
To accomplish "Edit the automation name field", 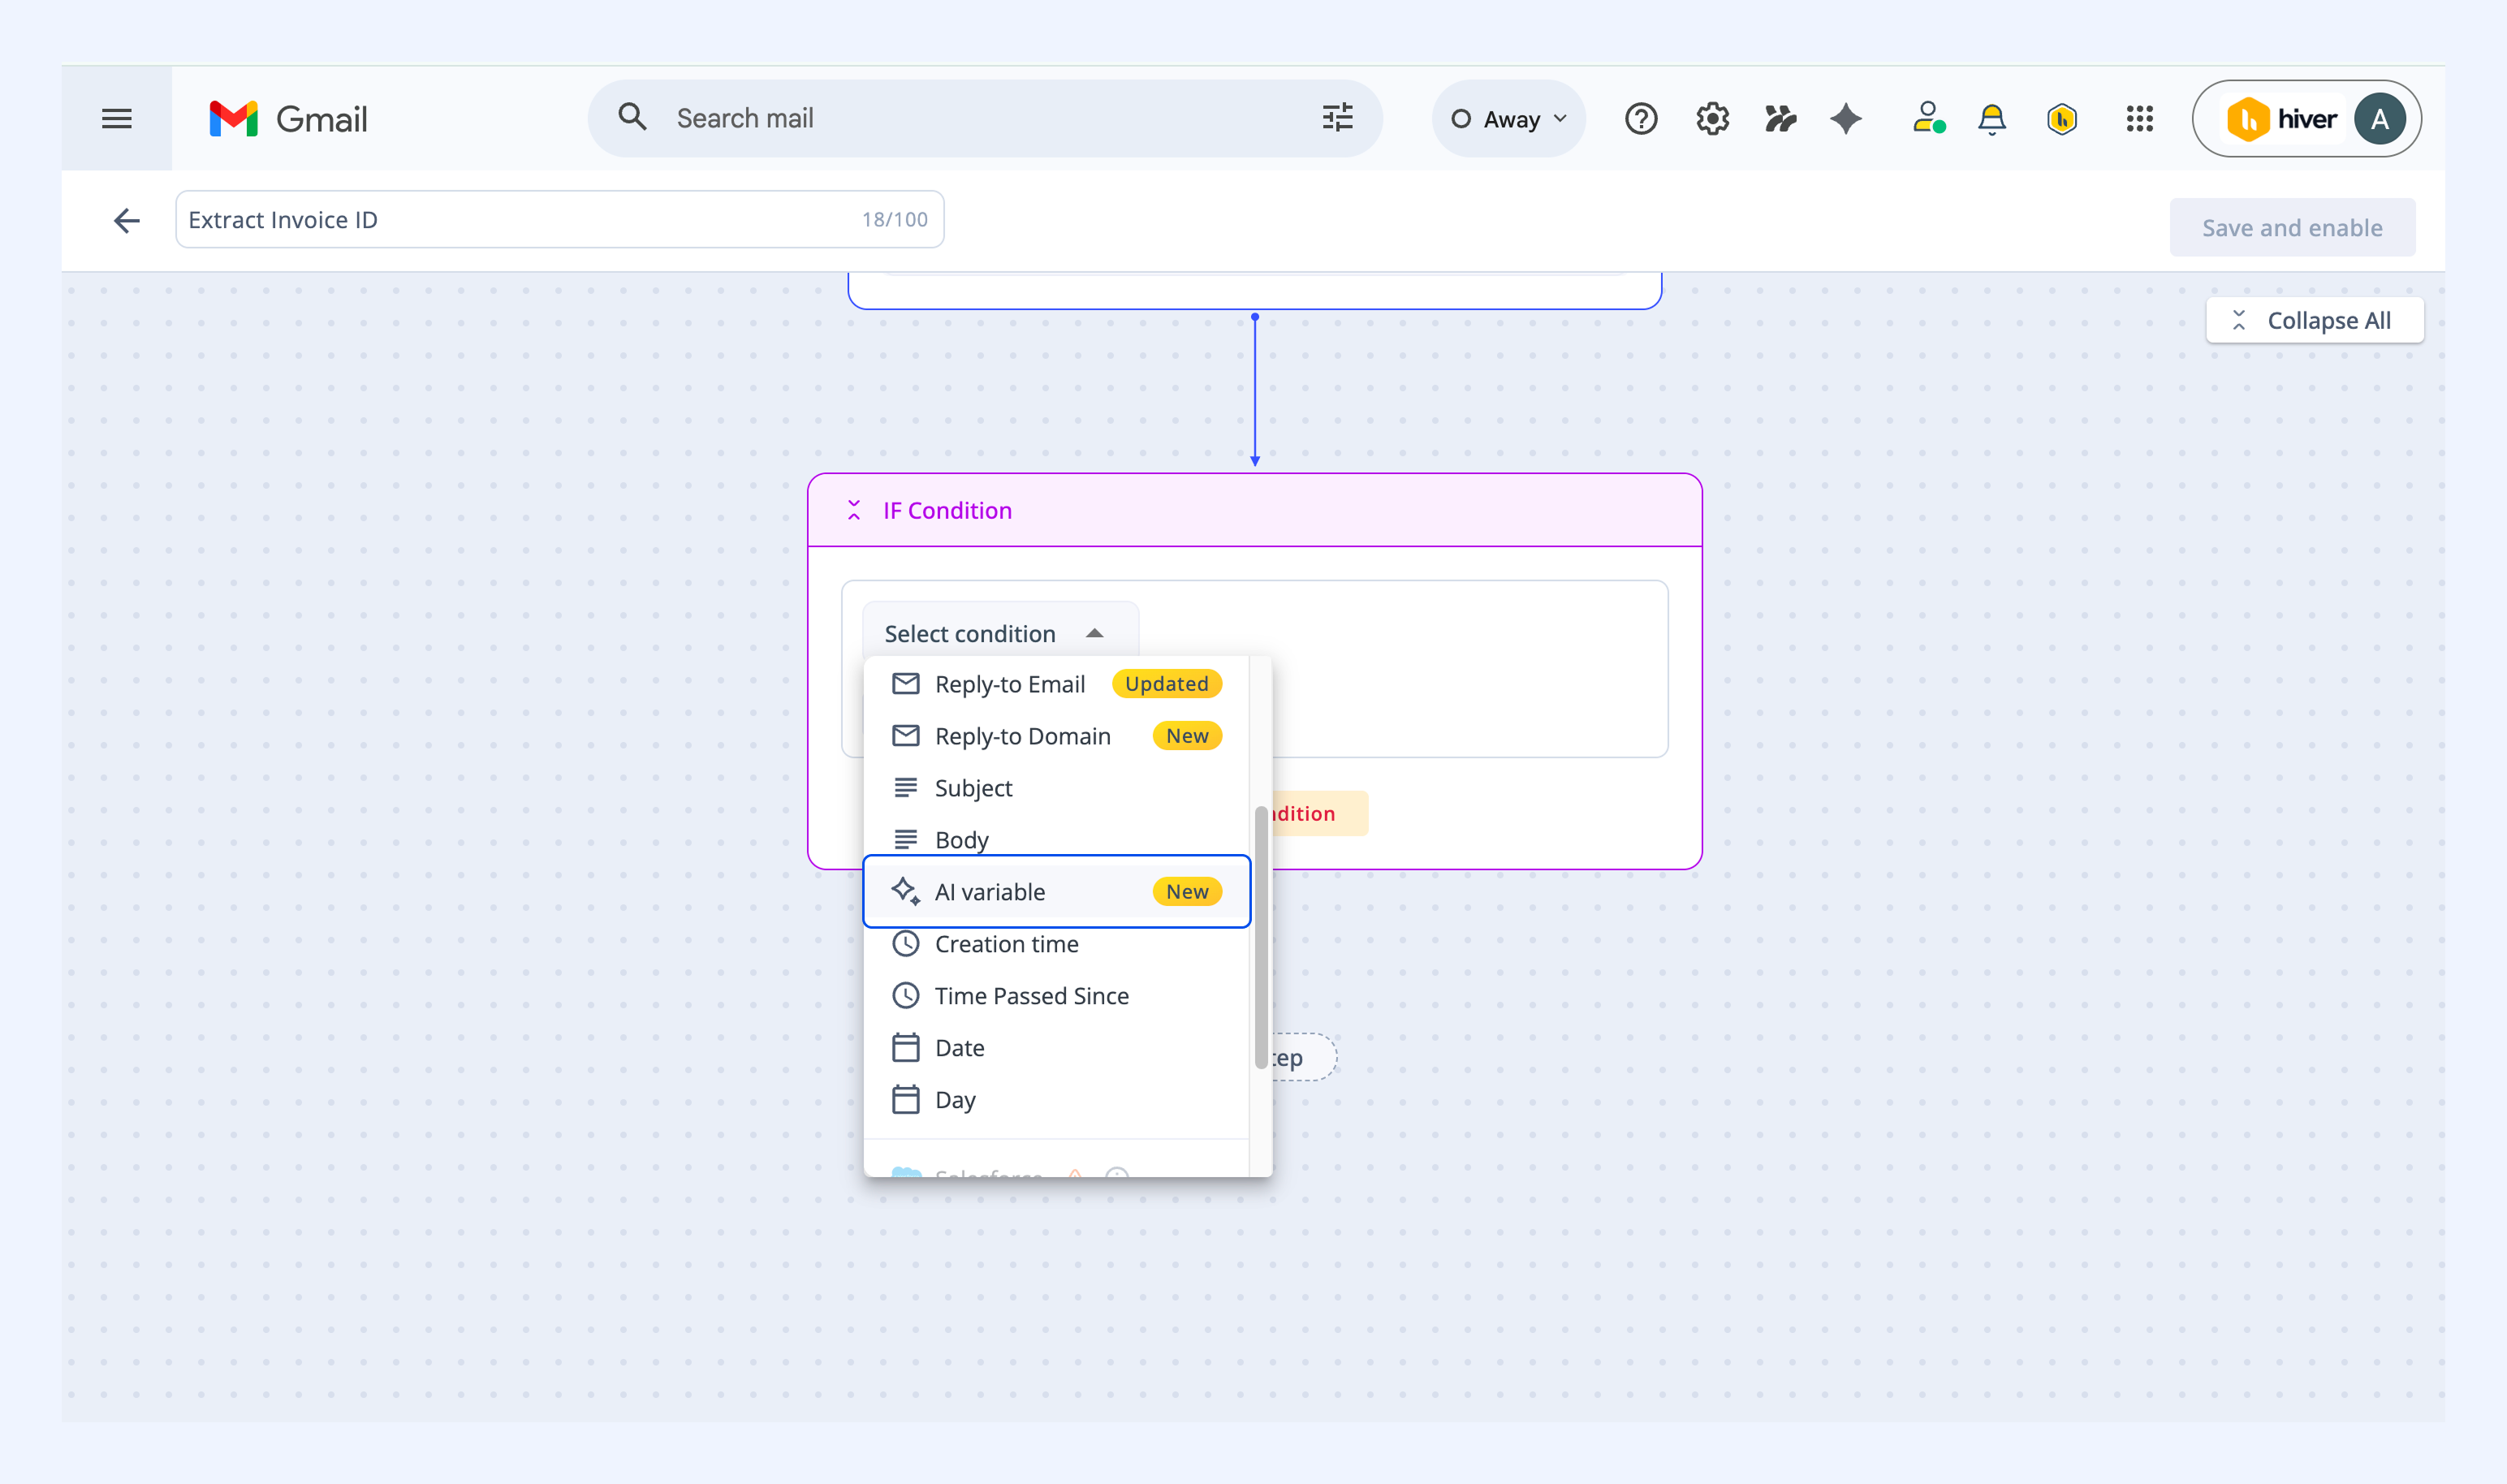I will pos(560,220).
